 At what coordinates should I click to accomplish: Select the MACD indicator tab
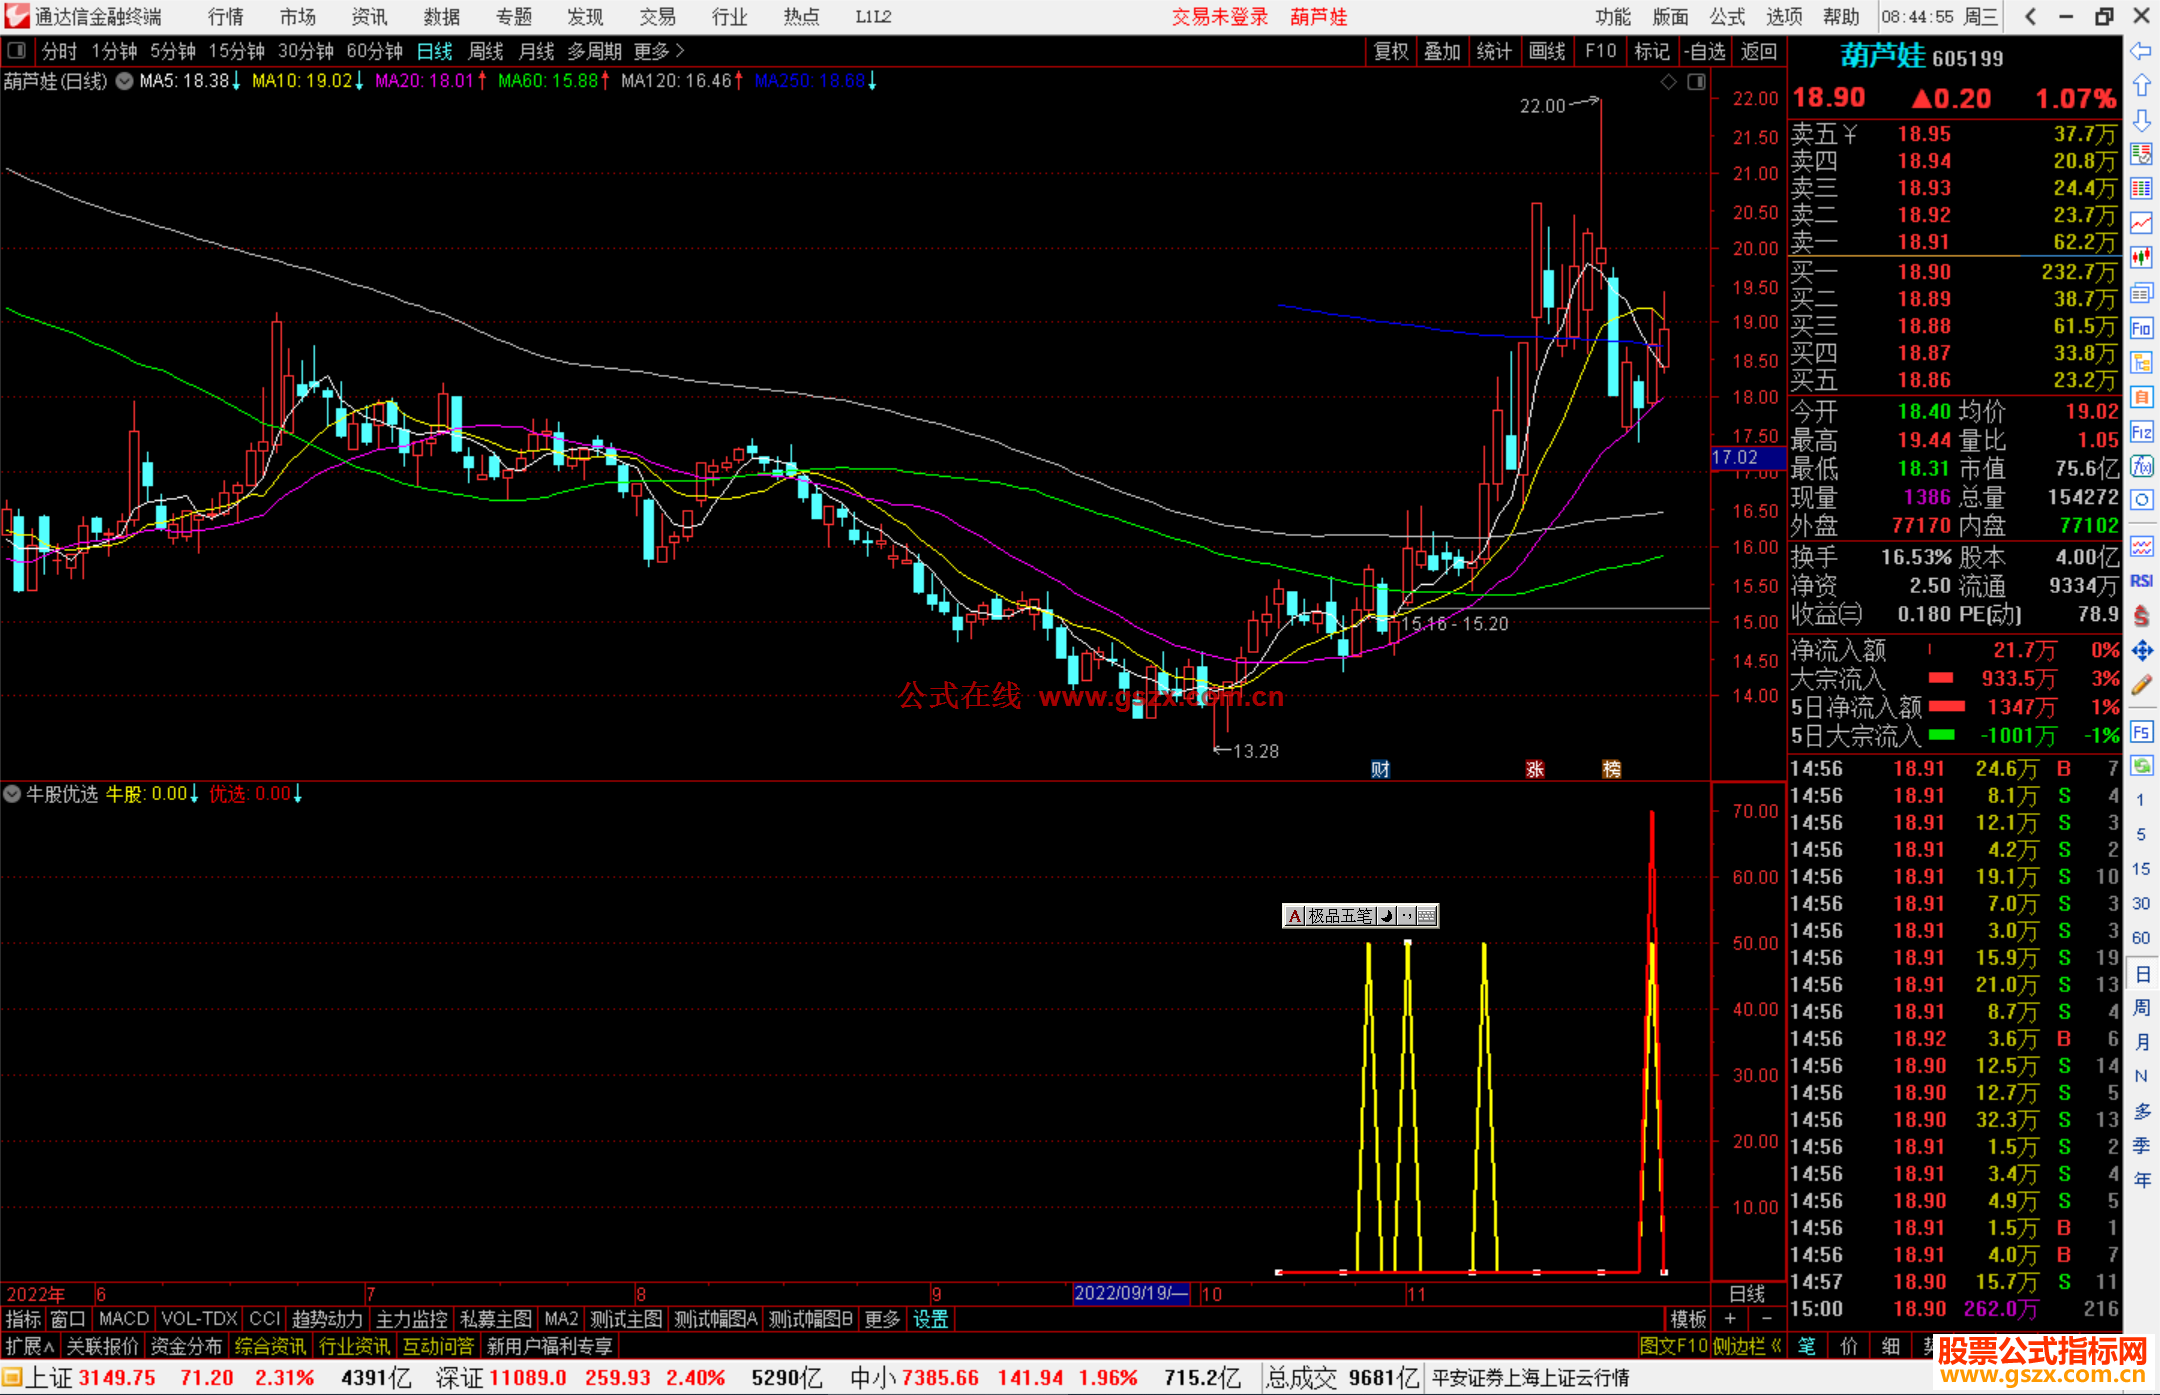click(123, 1319)
